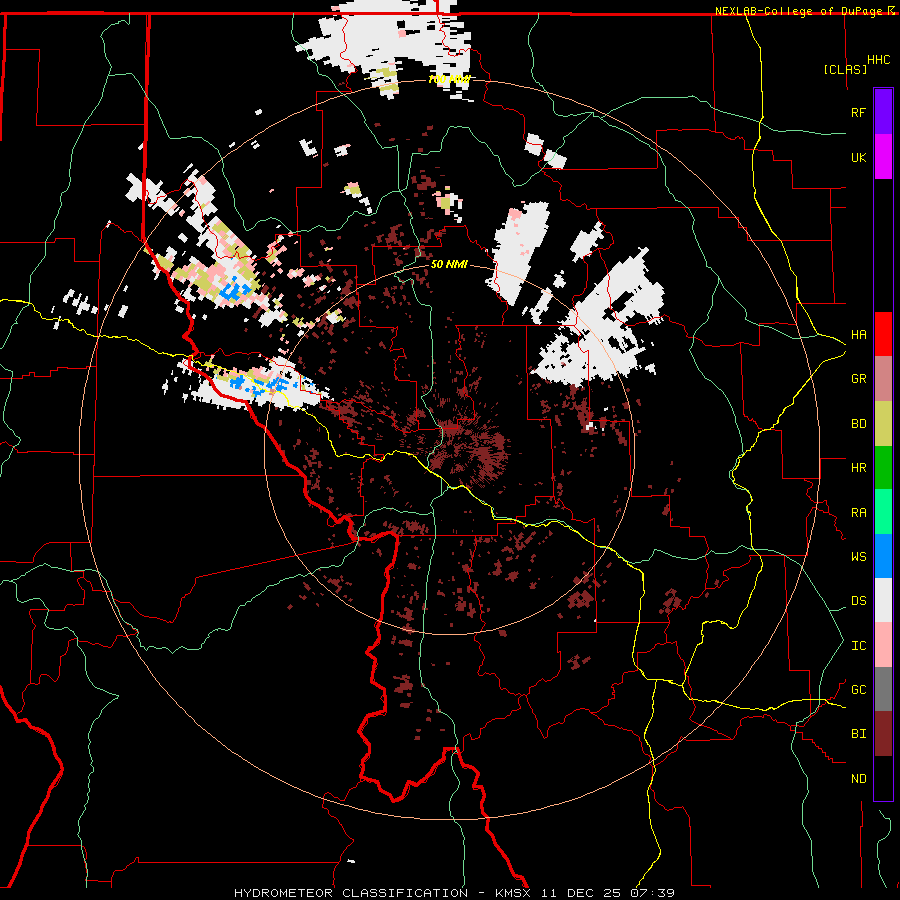The height and width of the screenshot is (900, 900).
Task: Select the BD yellow-olive legend block
Action: point(883,424)
